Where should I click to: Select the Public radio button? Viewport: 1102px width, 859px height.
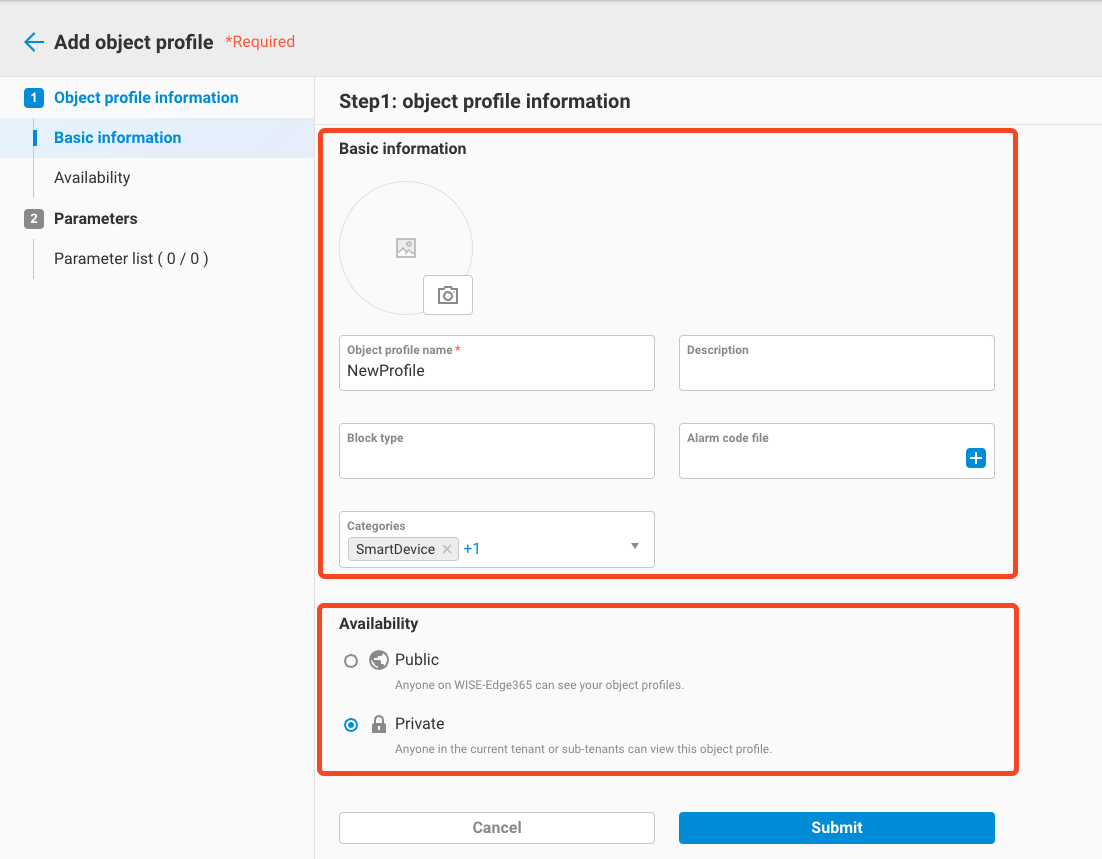(351, 661)
